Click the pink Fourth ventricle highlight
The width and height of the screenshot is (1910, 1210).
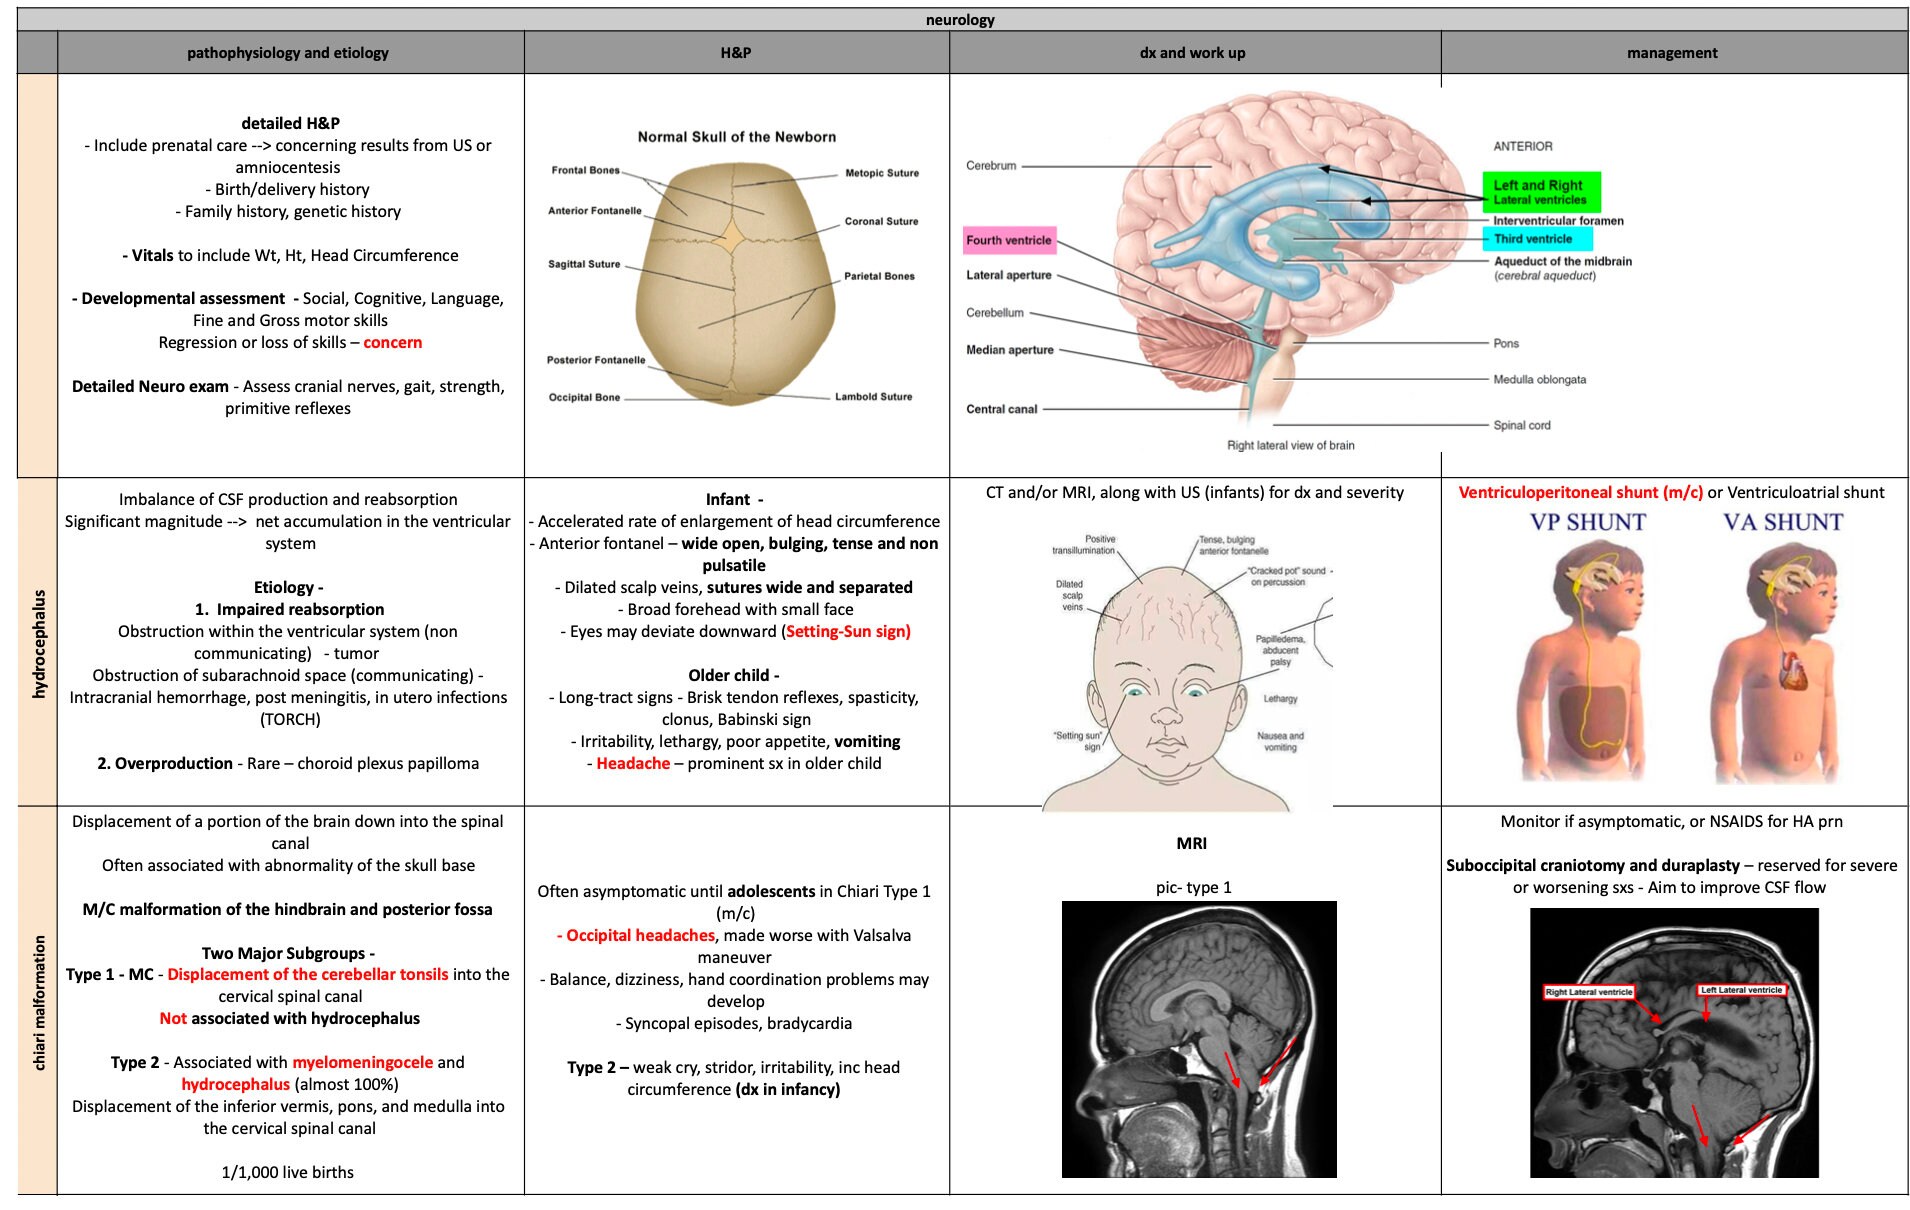click(1008, 240)
